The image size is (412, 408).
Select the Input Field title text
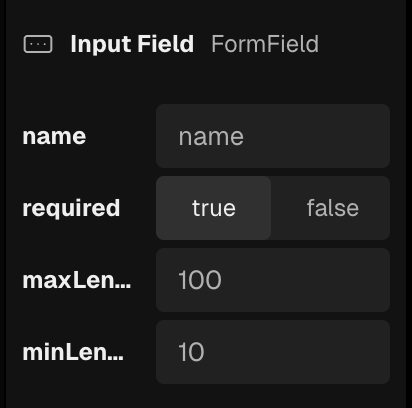pyautogui.click(x=132, y=45)
